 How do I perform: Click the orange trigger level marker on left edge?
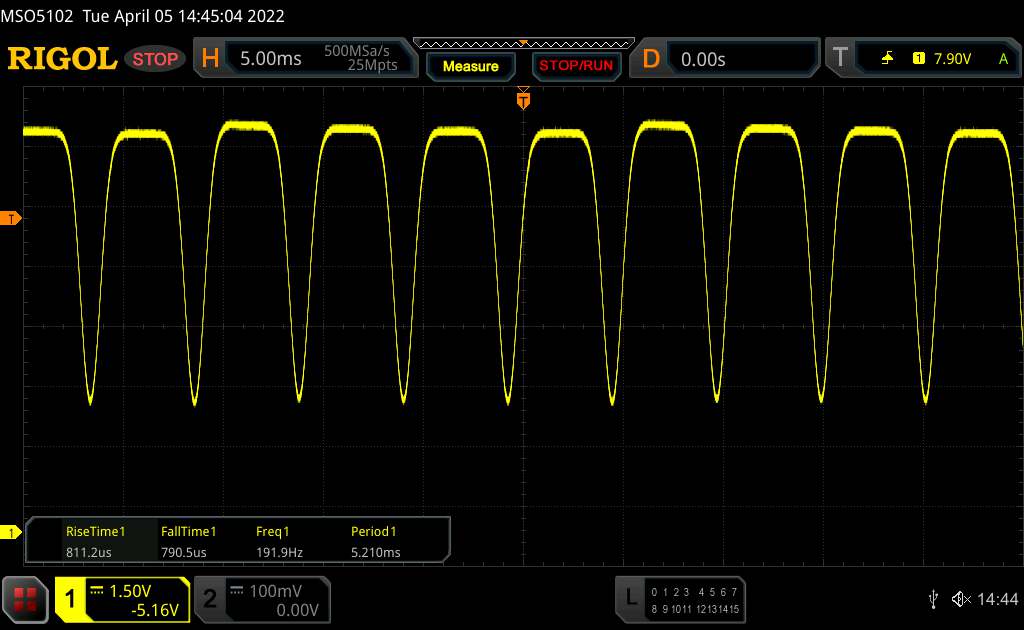(11, 218)
